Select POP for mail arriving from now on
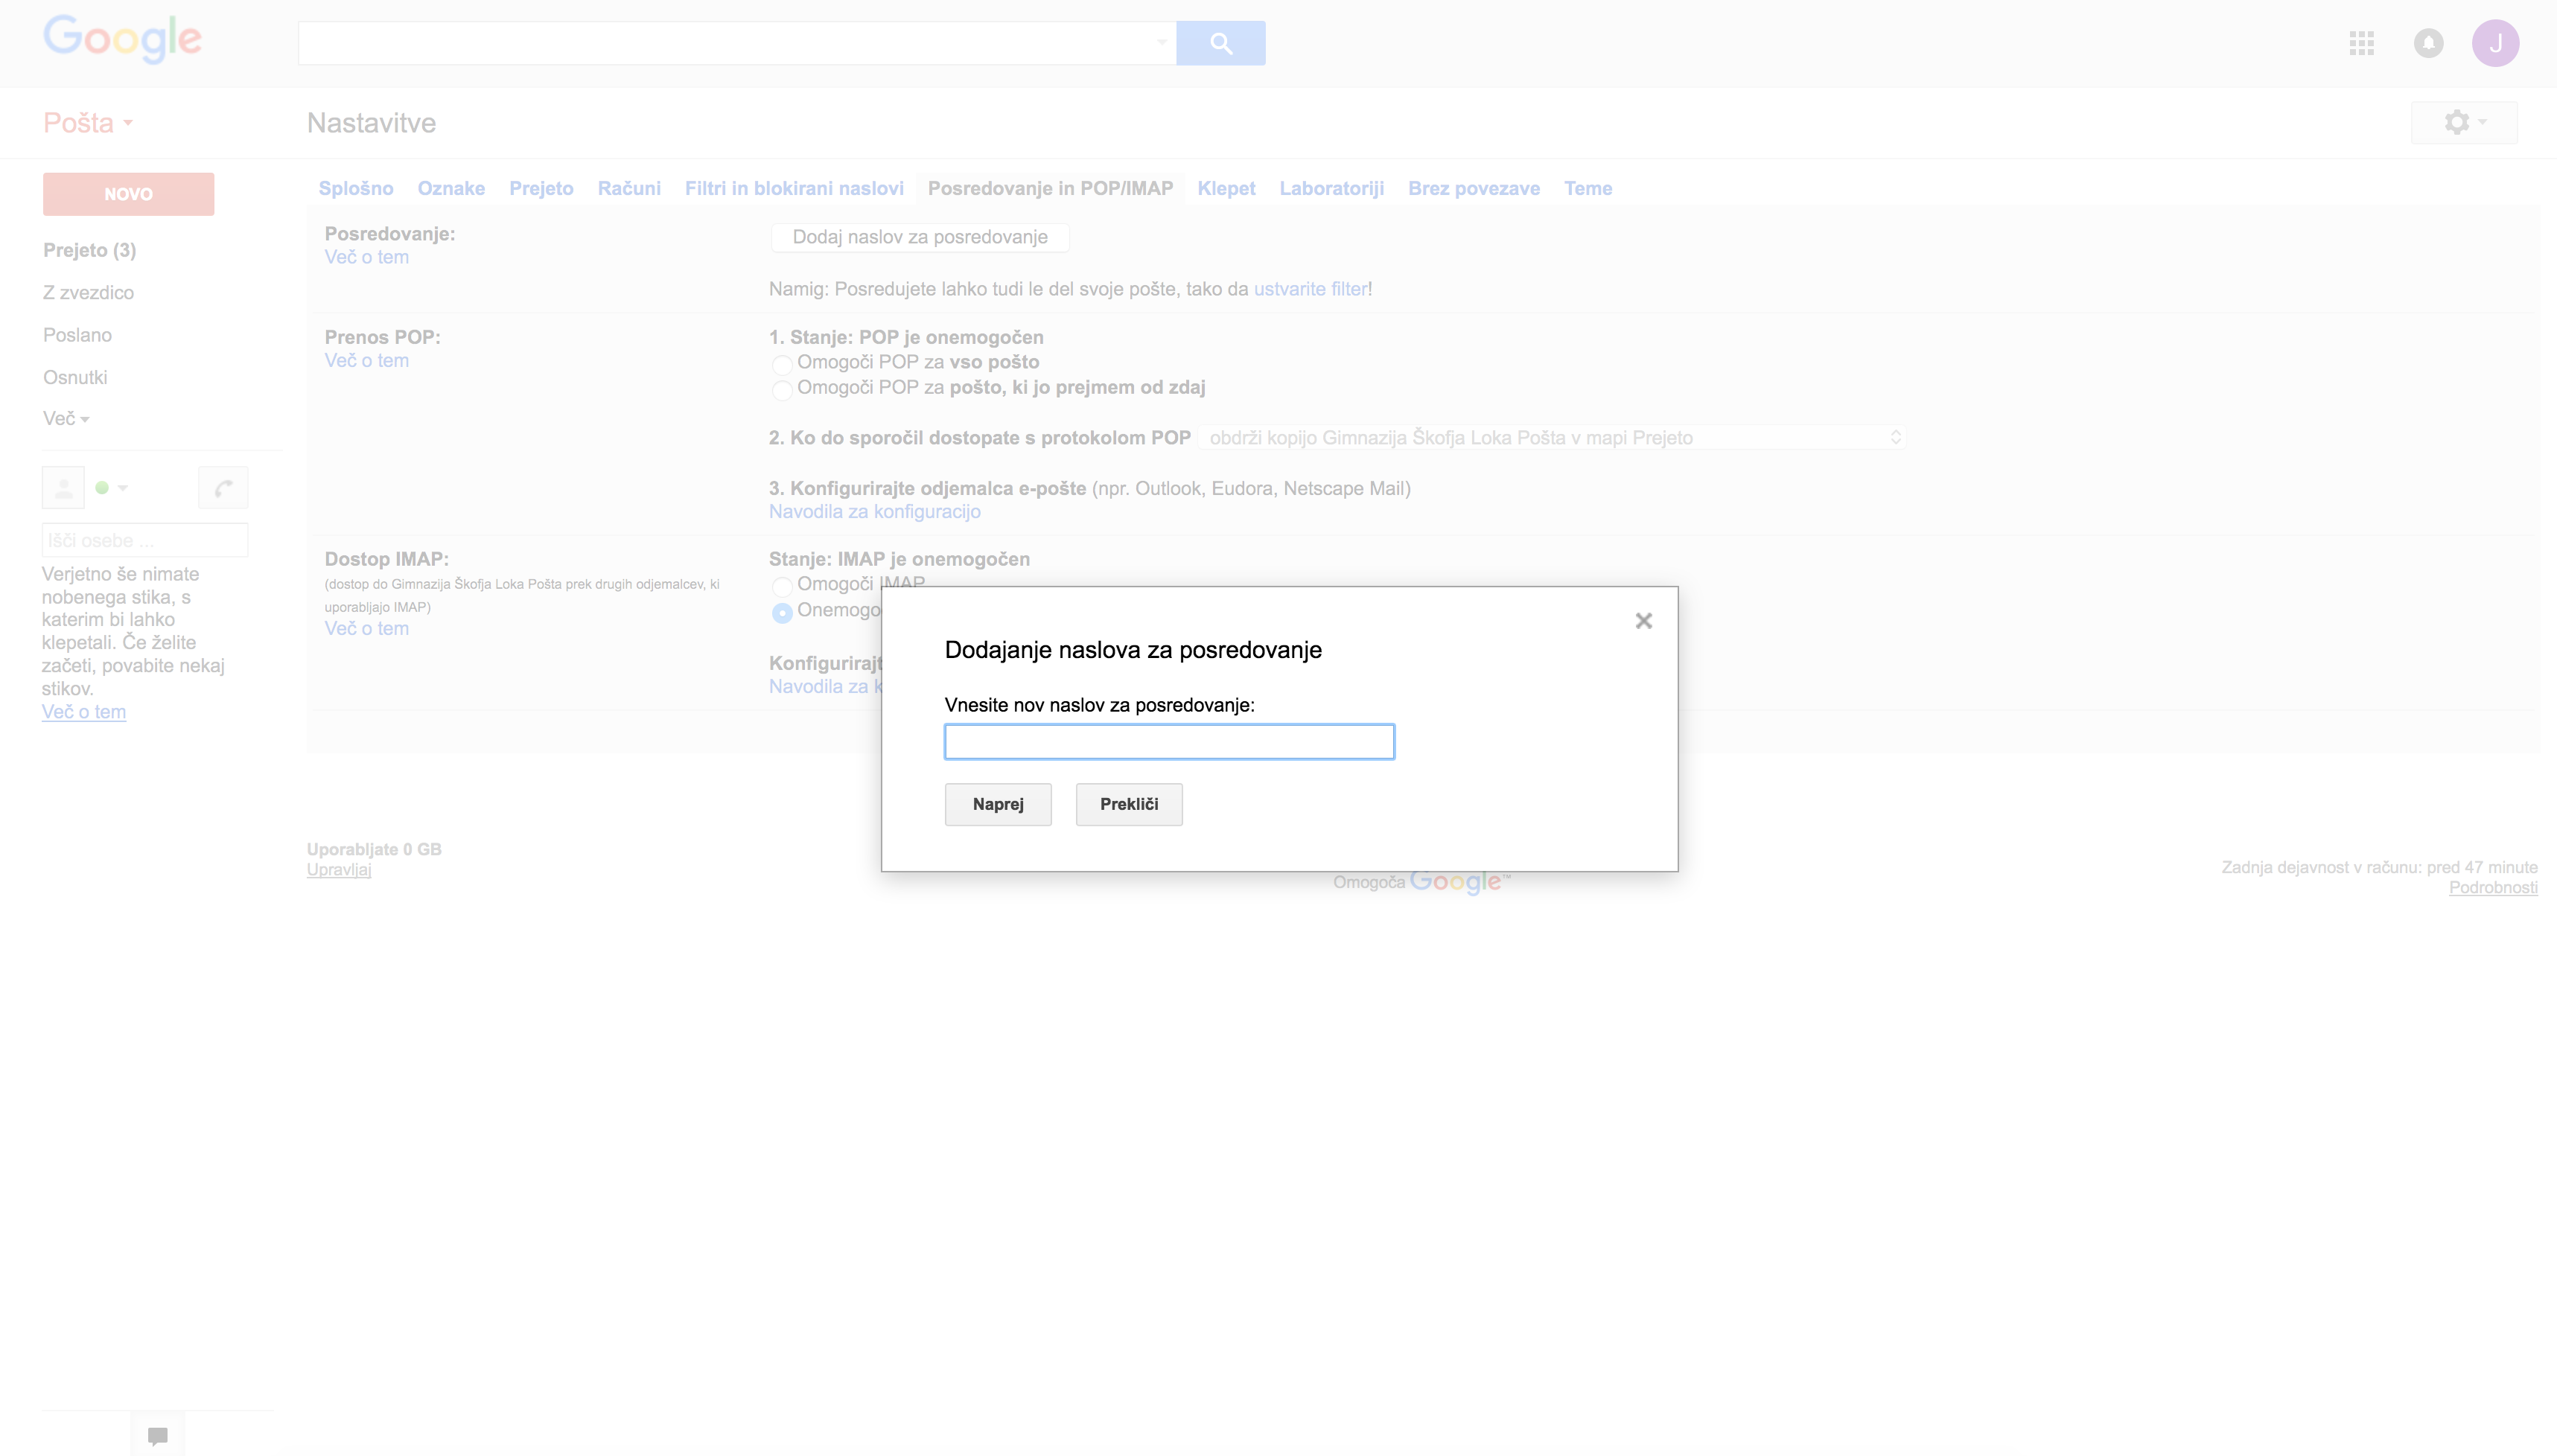Image resolution: width=2557 pixels, height=1456 pixels. click(782, 389)
